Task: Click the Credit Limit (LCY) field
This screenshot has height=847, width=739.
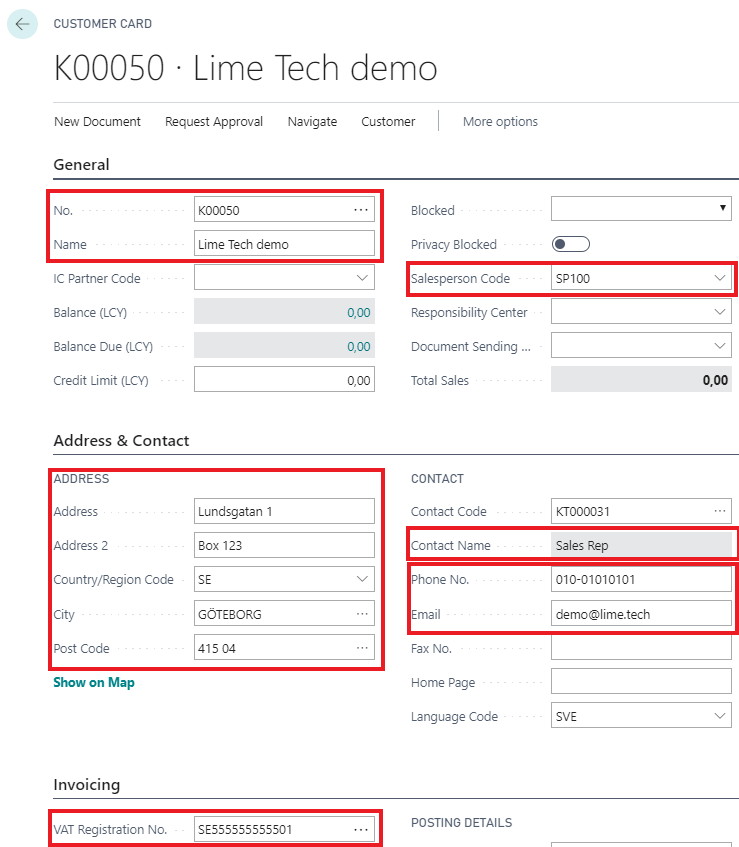Action: tap(284, 380)
